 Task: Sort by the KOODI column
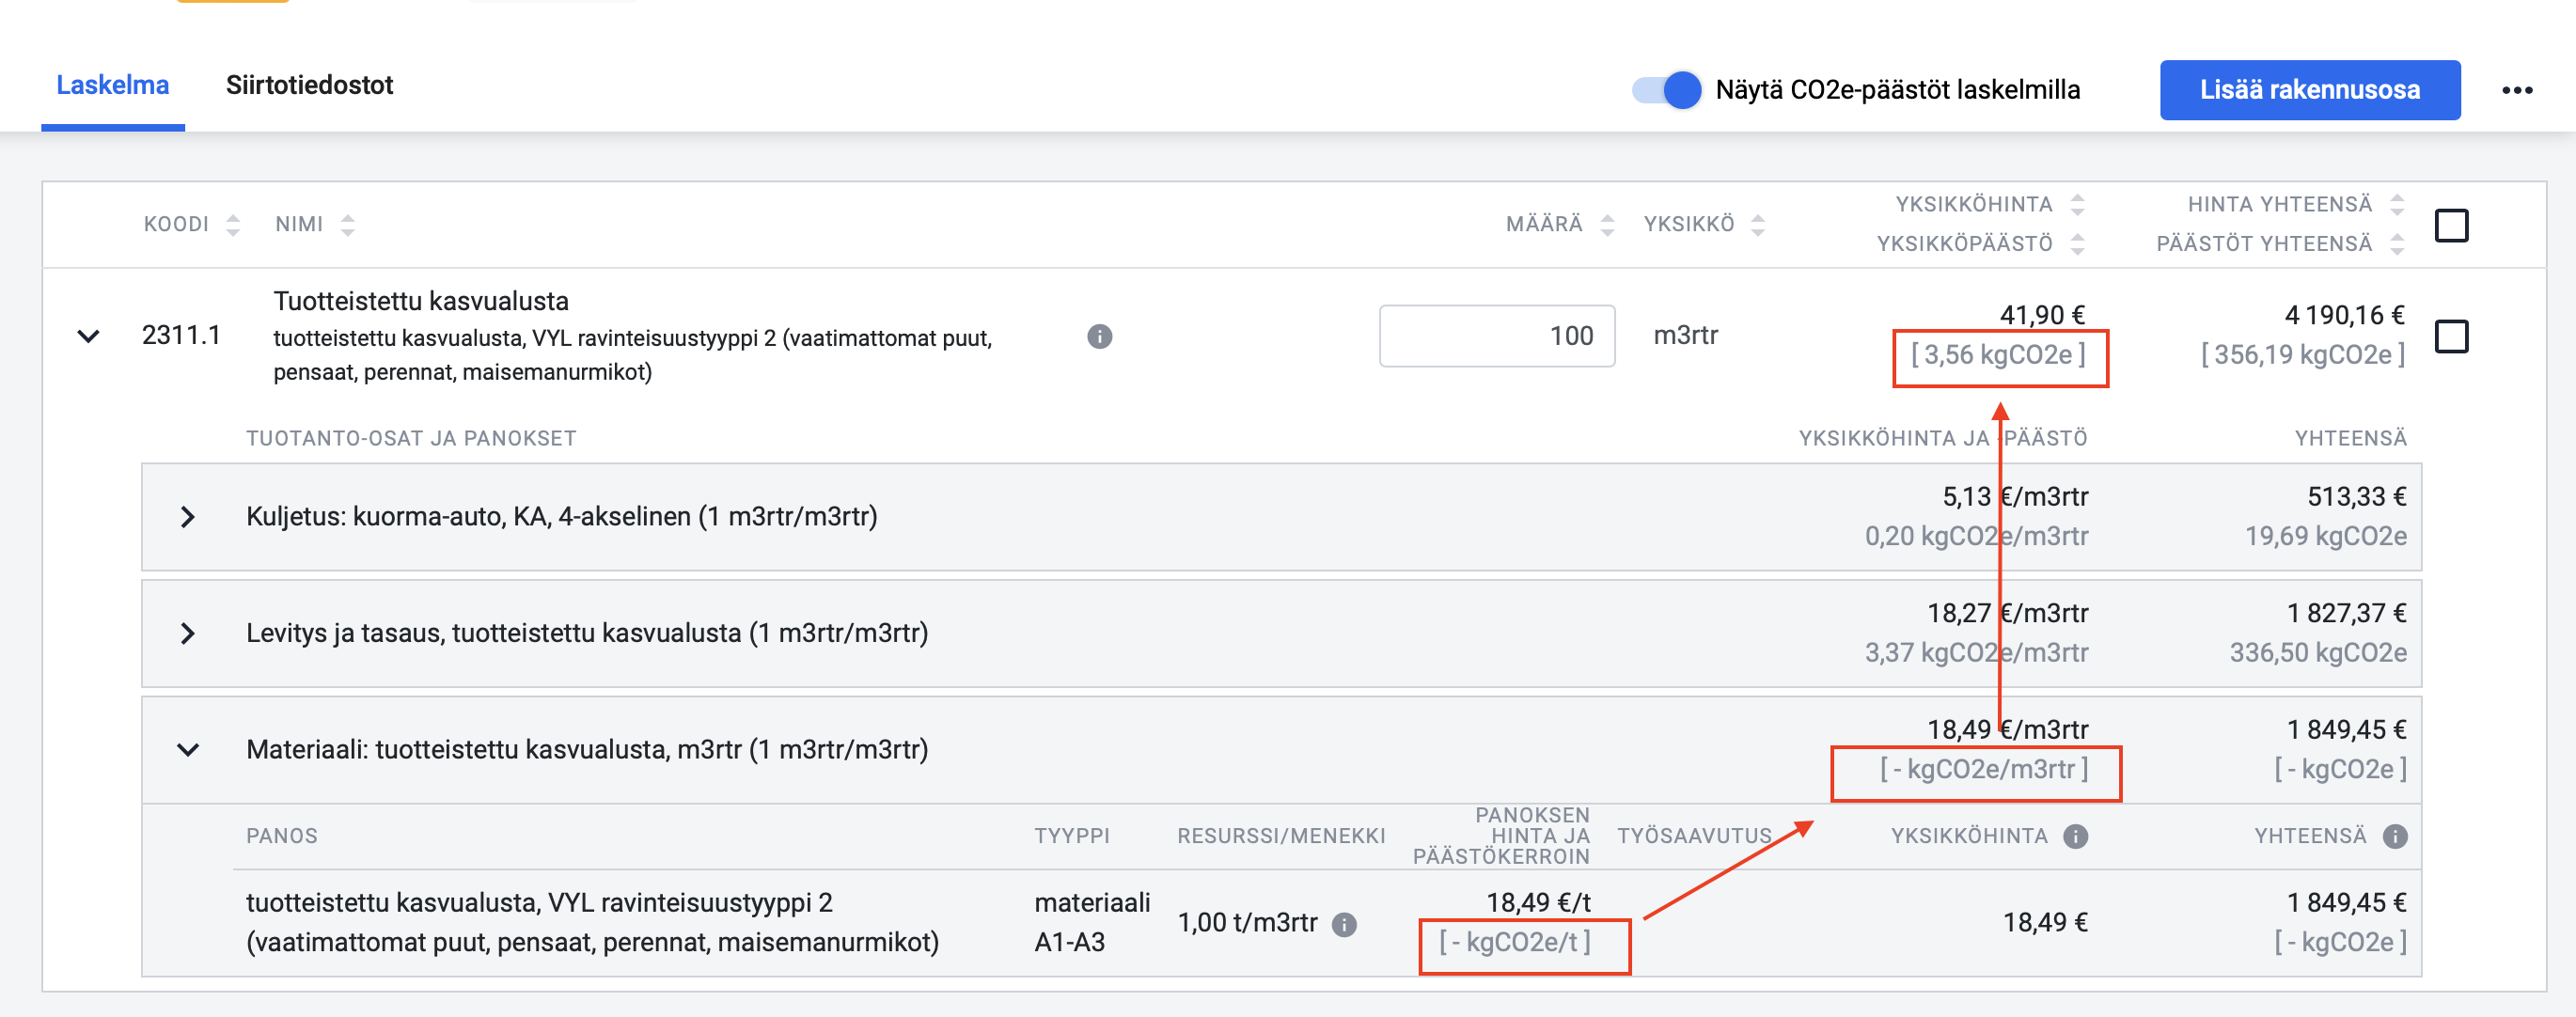coord(232,224)
